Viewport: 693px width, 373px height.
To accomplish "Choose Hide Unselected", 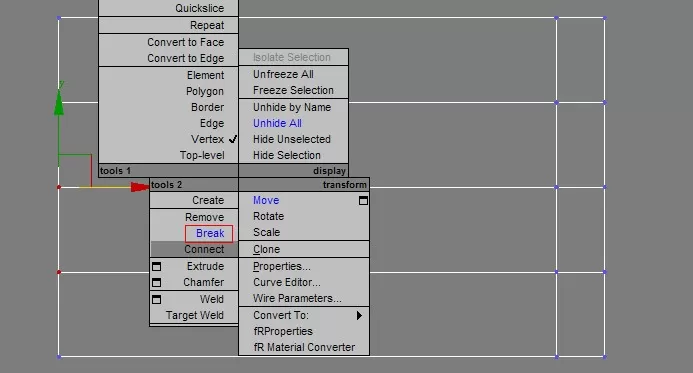I will 292,139.
